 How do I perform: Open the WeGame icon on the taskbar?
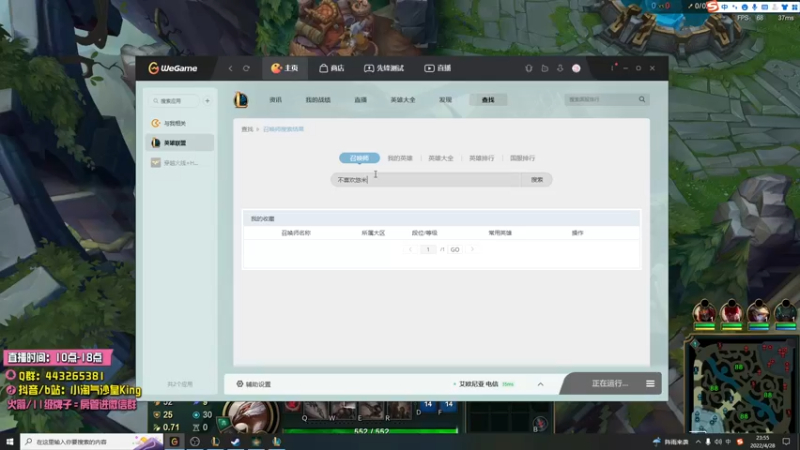[x=174, y=441]
